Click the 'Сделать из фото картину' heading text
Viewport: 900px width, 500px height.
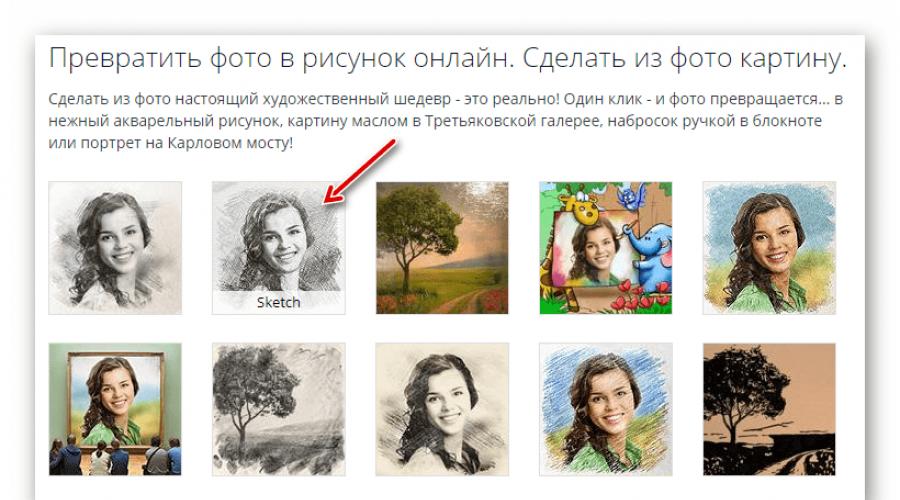[685, 59]
